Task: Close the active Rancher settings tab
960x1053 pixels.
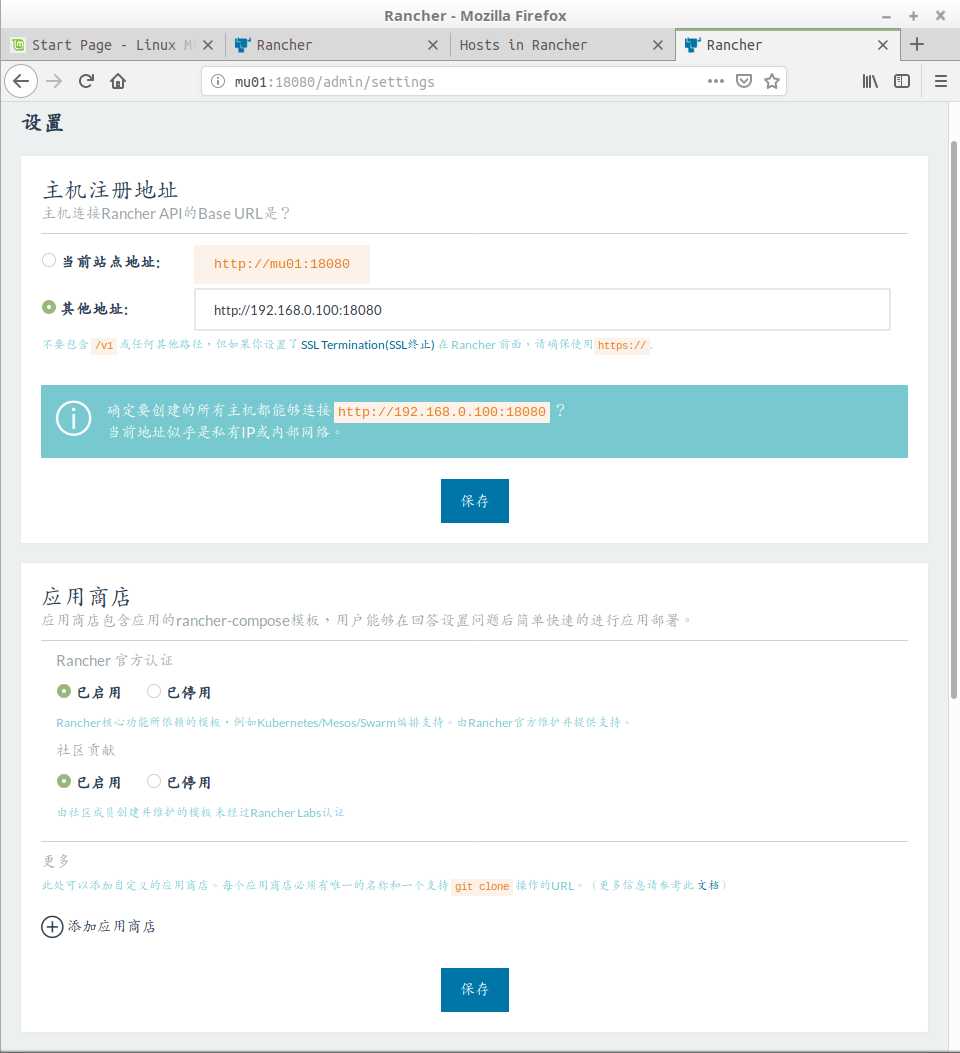Action: tap(883, 45)
